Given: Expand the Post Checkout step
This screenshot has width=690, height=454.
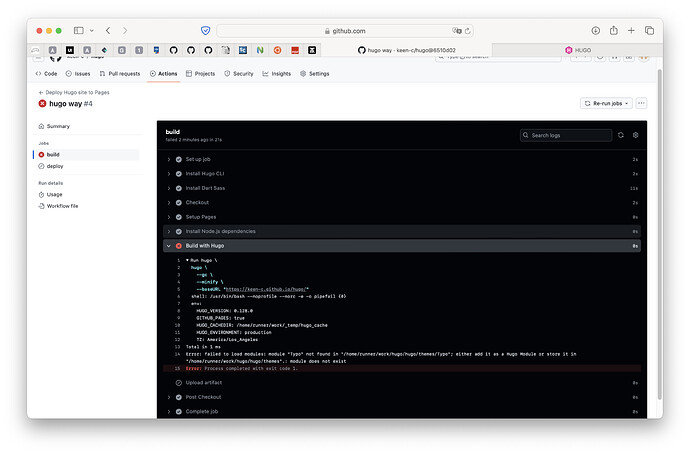Looking at the screenshot, I should pos(169,397).
